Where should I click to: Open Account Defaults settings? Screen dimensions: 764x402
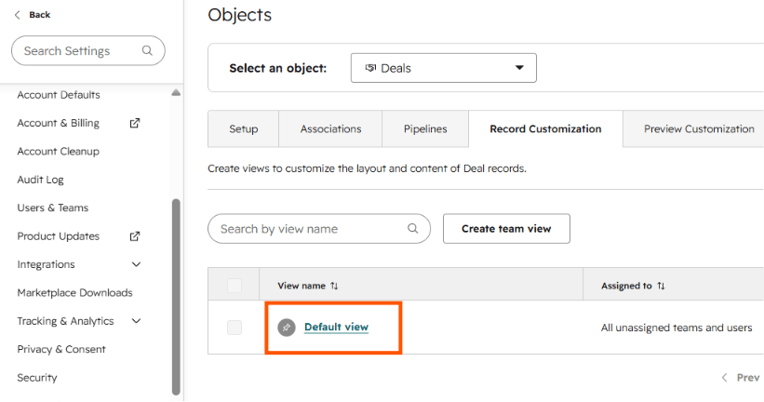pyautogui.click(x=58, y=95)
